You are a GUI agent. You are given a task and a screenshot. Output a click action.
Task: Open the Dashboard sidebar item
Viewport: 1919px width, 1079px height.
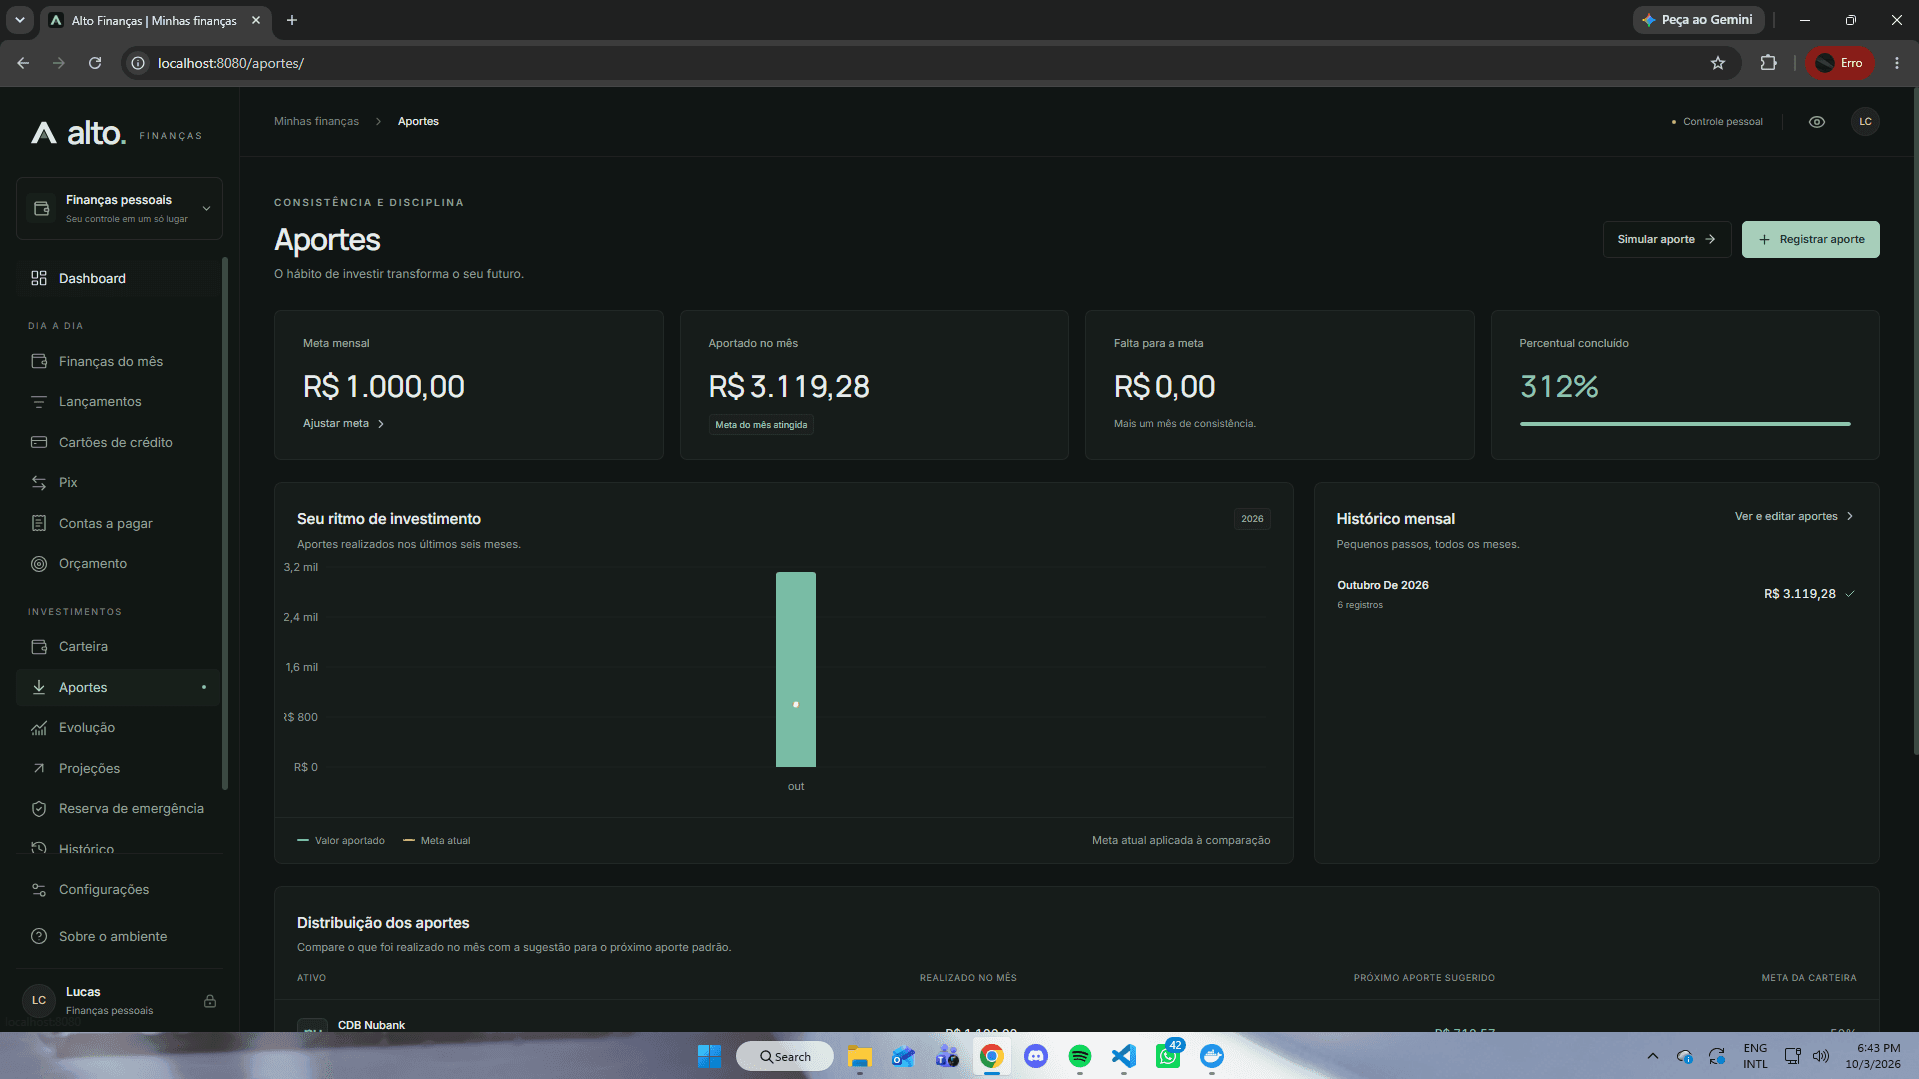118,278
